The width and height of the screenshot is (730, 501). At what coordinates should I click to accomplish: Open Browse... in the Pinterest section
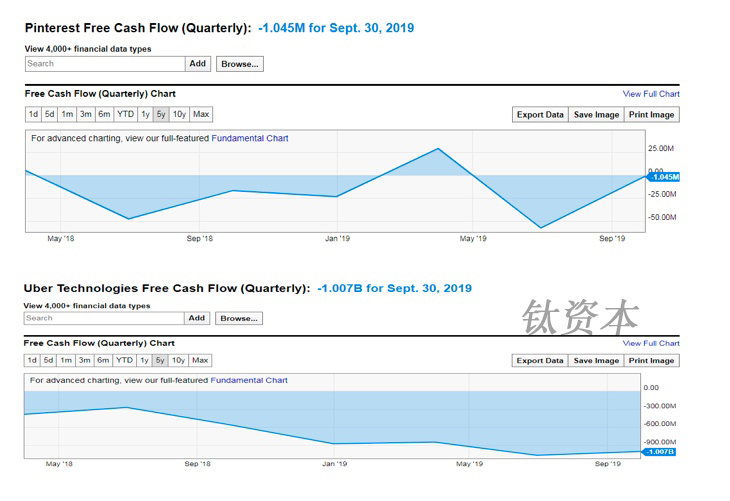[240, 63]
